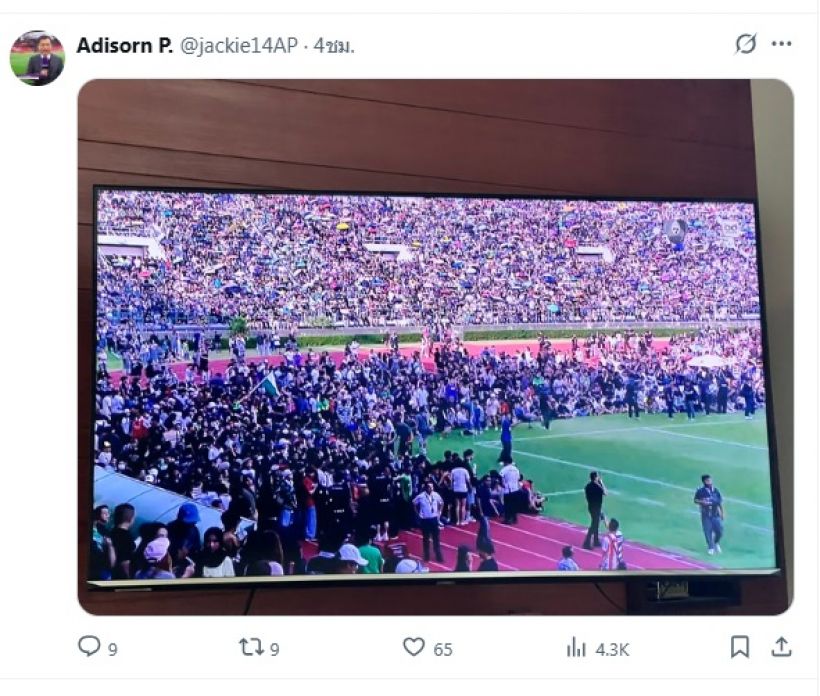Click the reply speech bubble icon
Image resolution: width=820 pixels, height=696 pixels.
pos(89,647)
